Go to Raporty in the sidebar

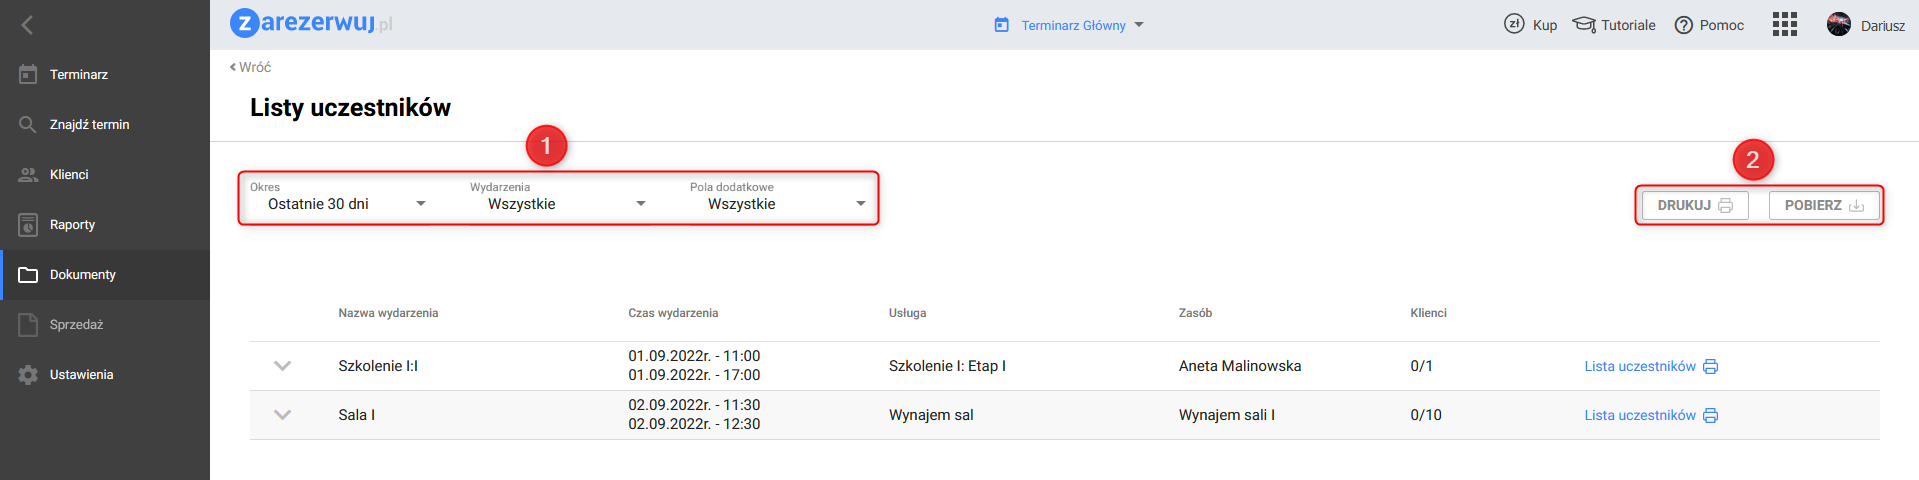click(x=72, y=225)
